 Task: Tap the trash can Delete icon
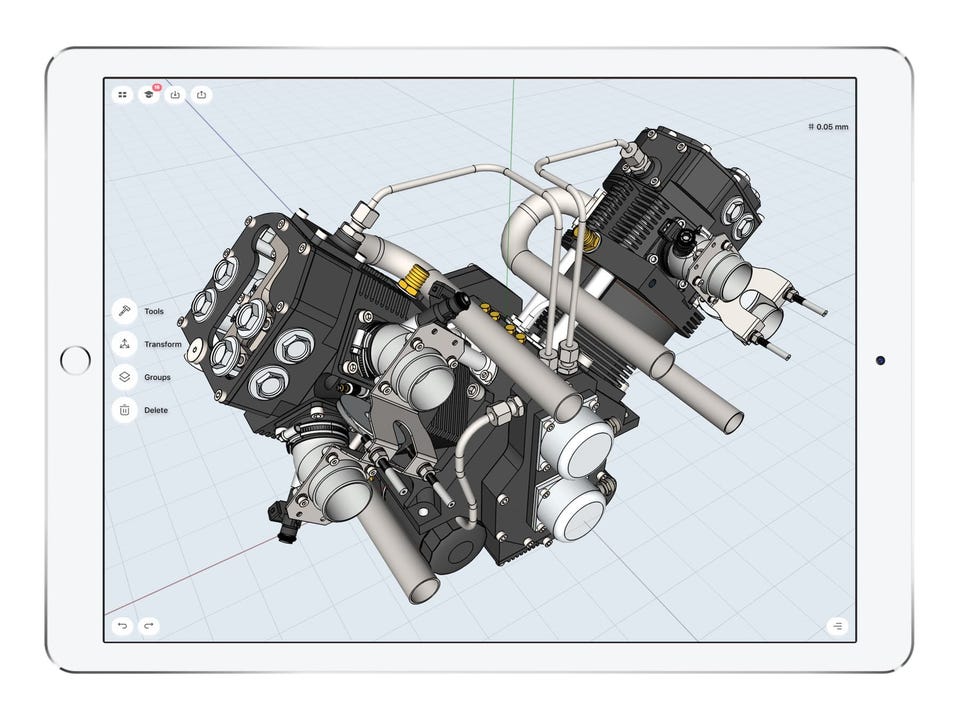(124, 410)
